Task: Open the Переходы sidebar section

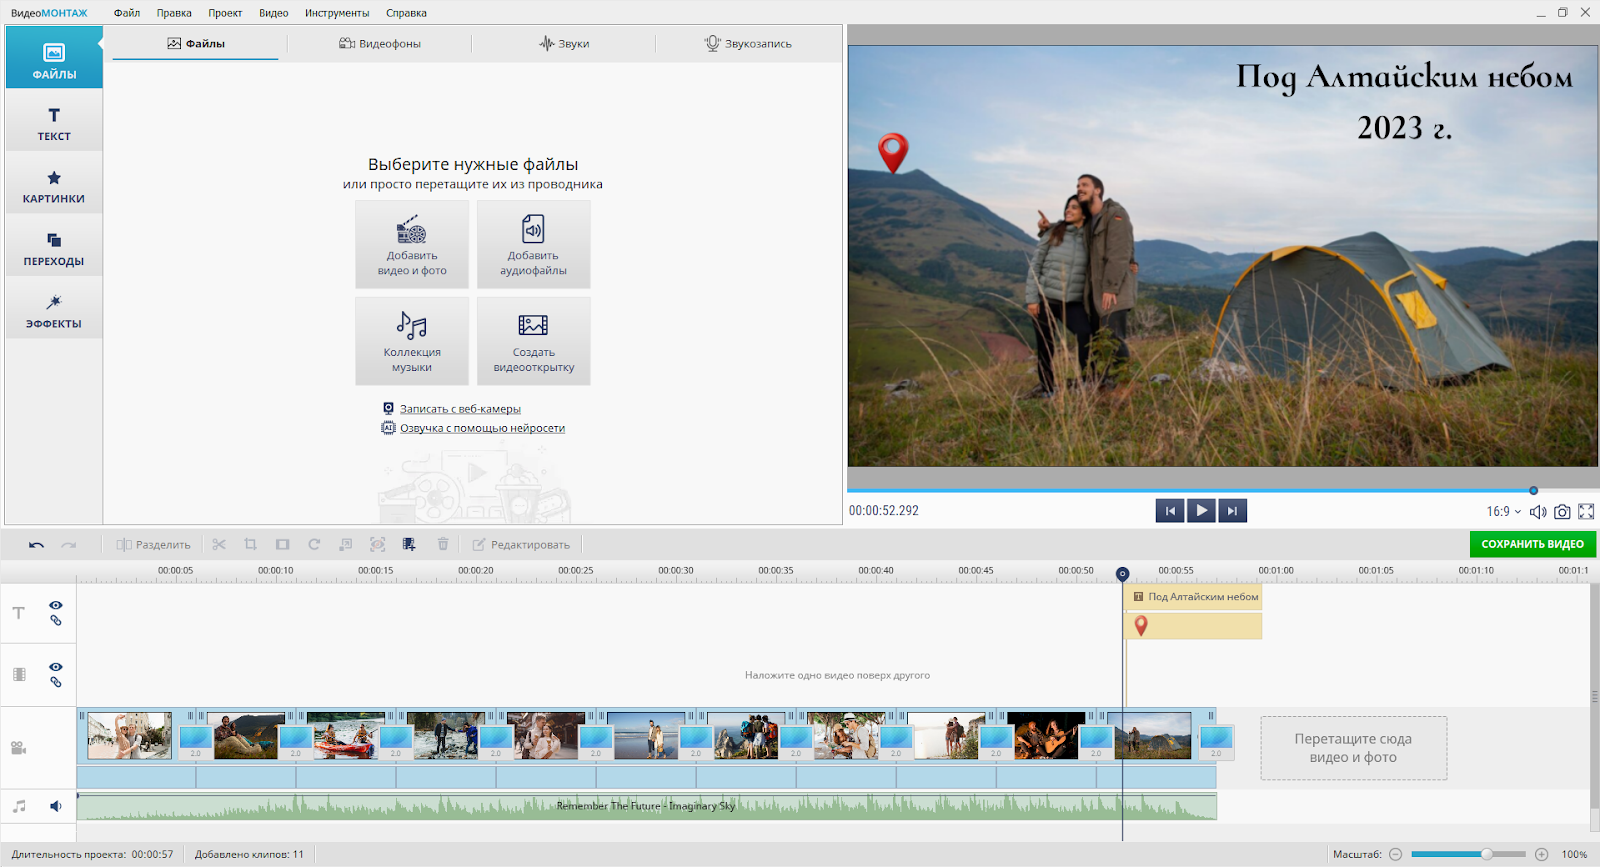Action: coord(54,247)
